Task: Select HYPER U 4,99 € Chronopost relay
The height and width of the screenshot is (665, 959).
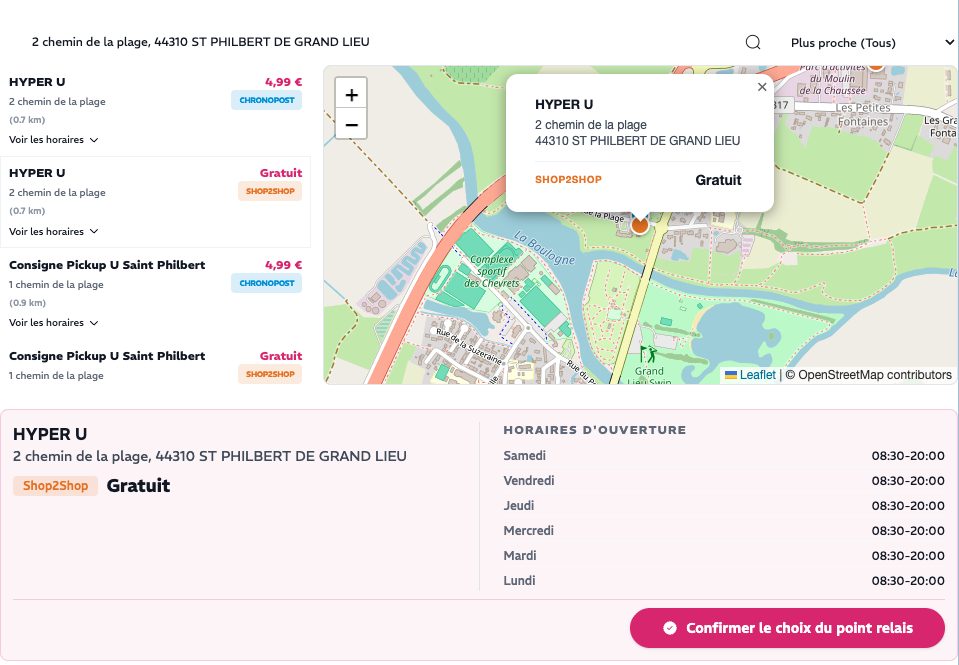Action: (155, 111)
